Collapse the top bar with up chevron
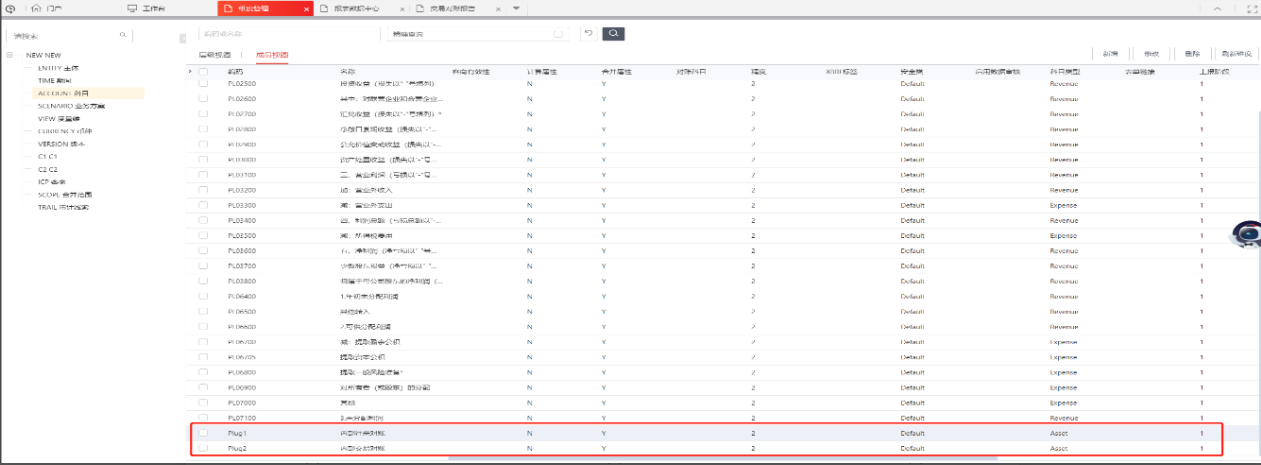 (x=1218, y=8)
